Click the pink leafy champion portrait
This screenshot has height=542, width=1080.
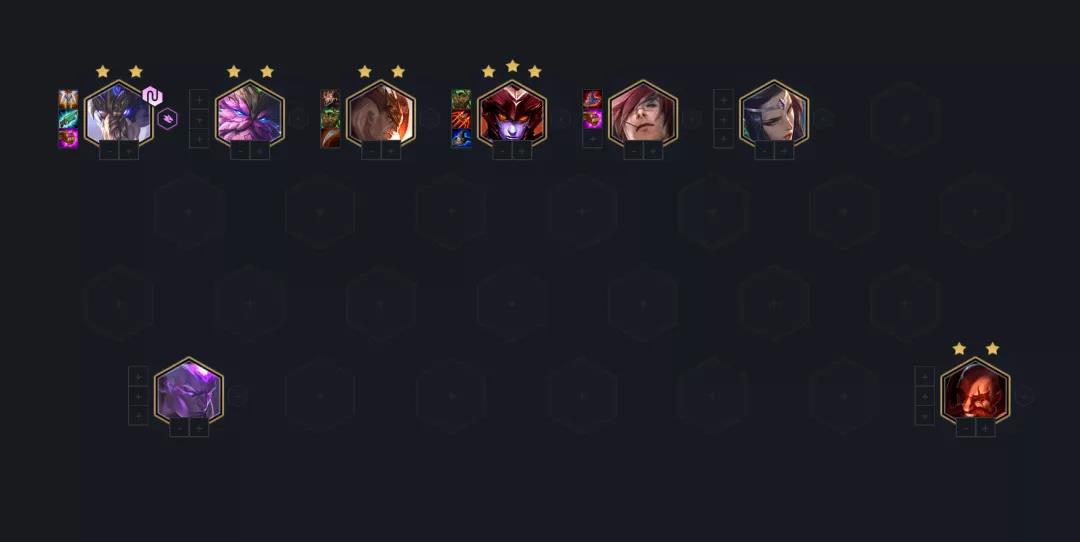click(x=249, y=114)
